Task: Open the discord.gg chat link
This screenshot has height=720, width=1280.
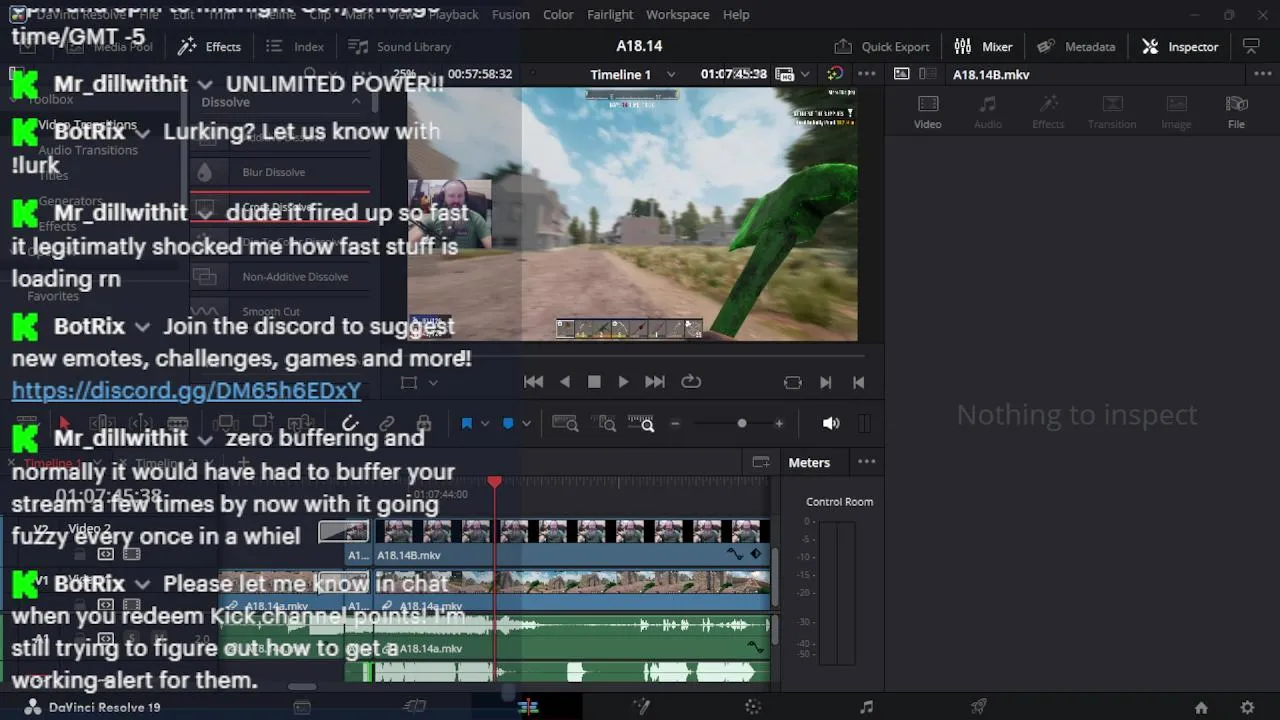Action: pyautogui.click(x=186, y=391)
